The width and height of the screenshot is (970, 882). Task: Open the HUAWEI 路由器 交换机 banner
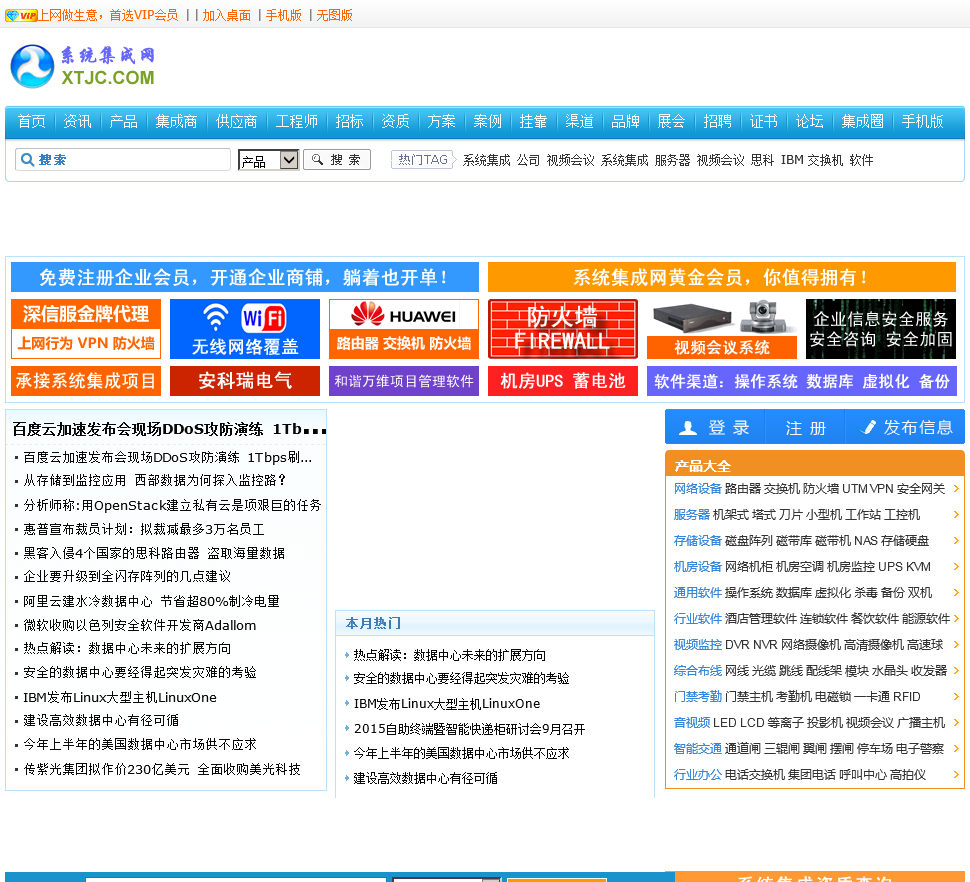(404, 329)
